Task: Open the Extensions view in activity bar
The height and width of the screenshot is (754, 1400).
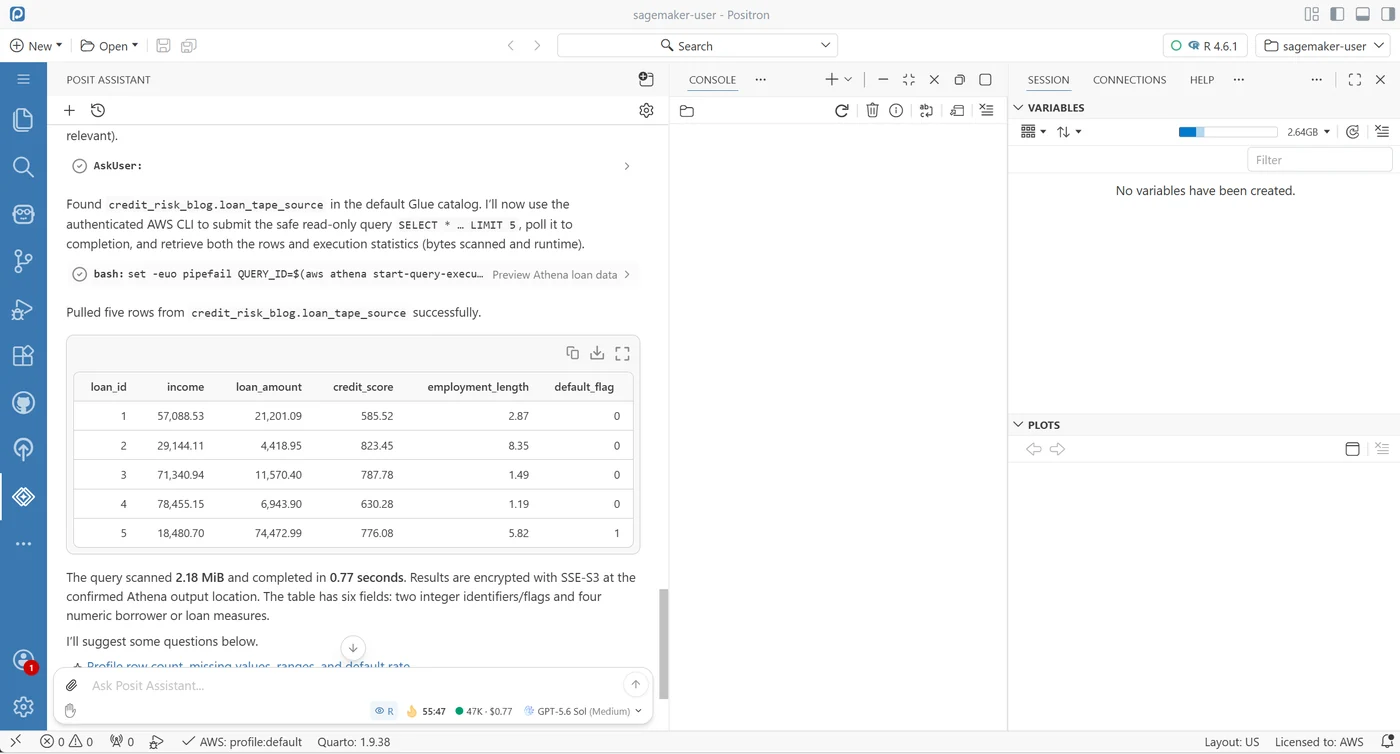Action: tap(23, 356)
